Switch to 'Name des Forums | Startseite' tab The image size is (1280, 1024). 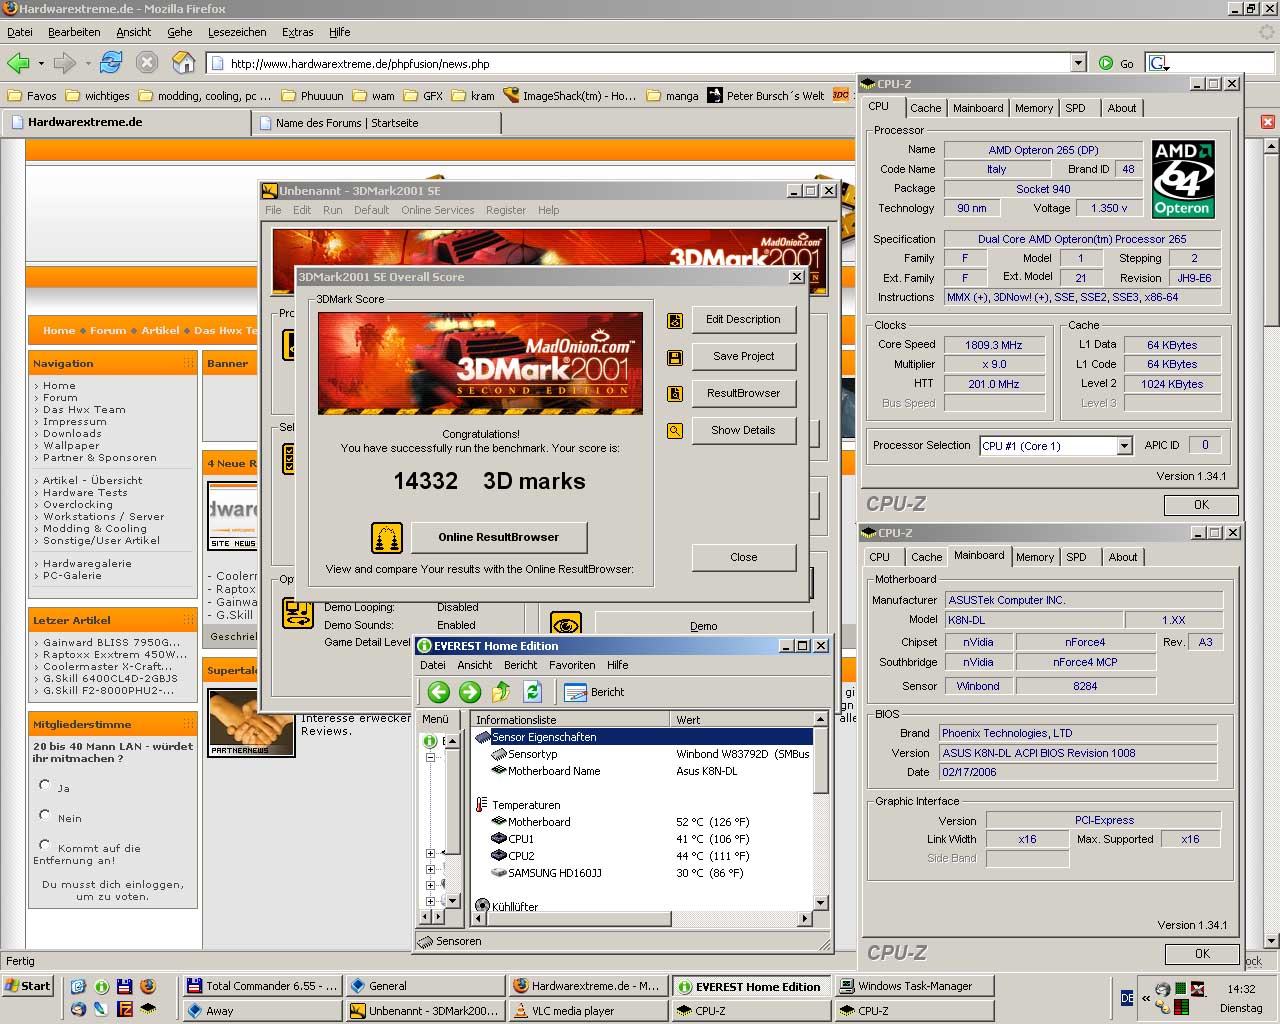377,123
